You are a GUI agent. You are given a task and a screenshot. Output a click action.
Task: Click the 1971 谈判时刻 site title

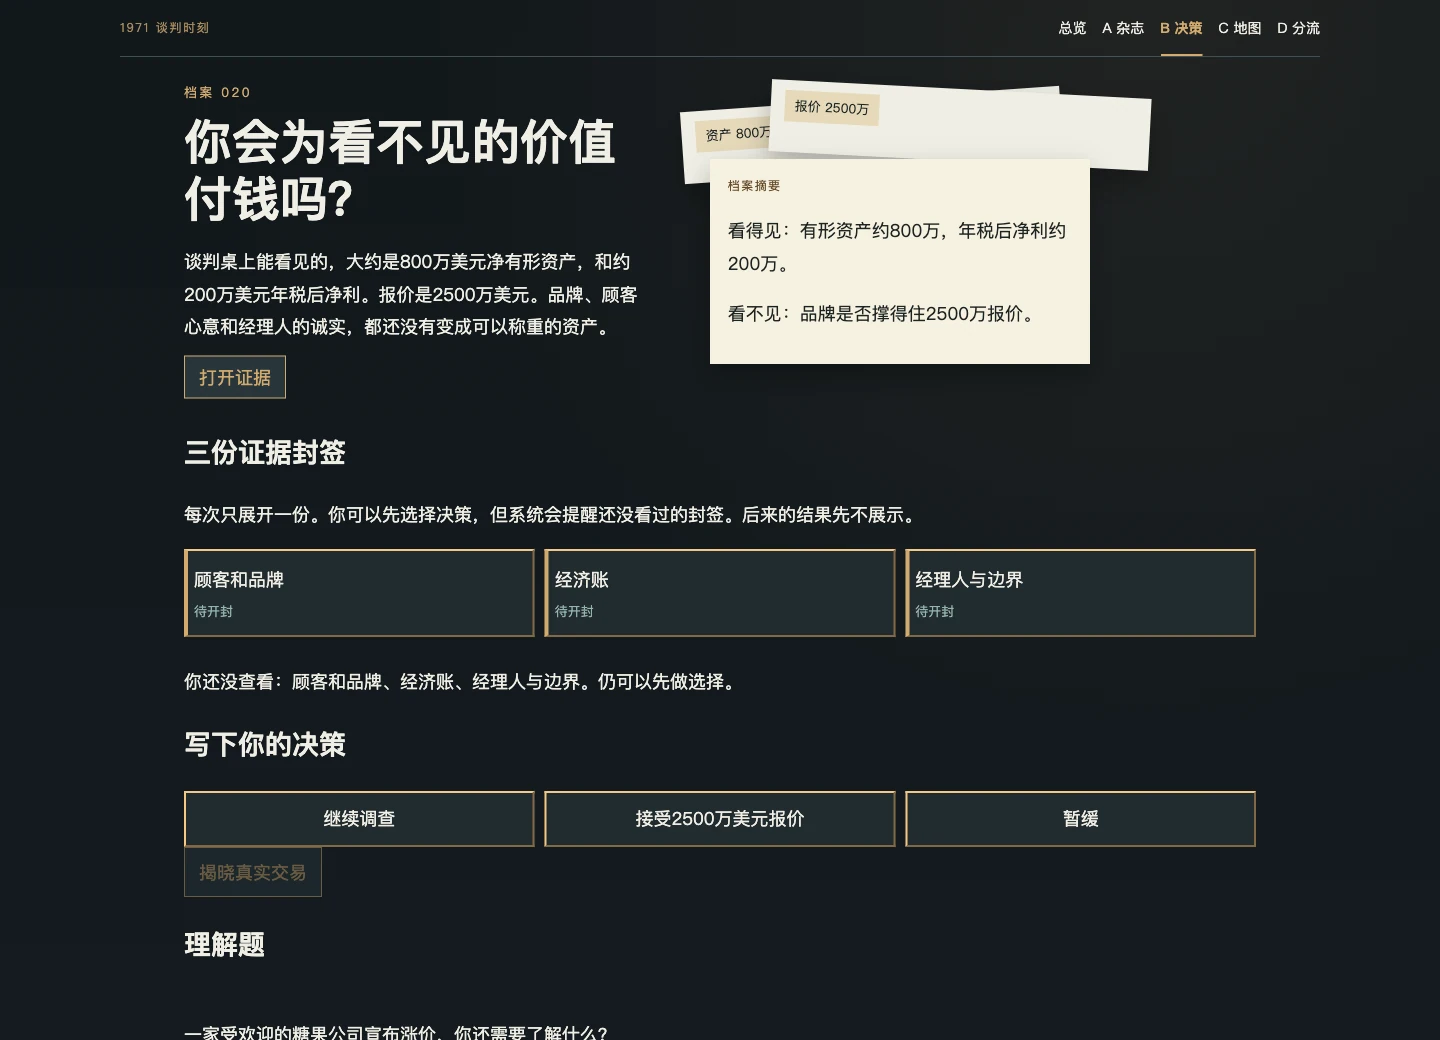coord(164,28)
